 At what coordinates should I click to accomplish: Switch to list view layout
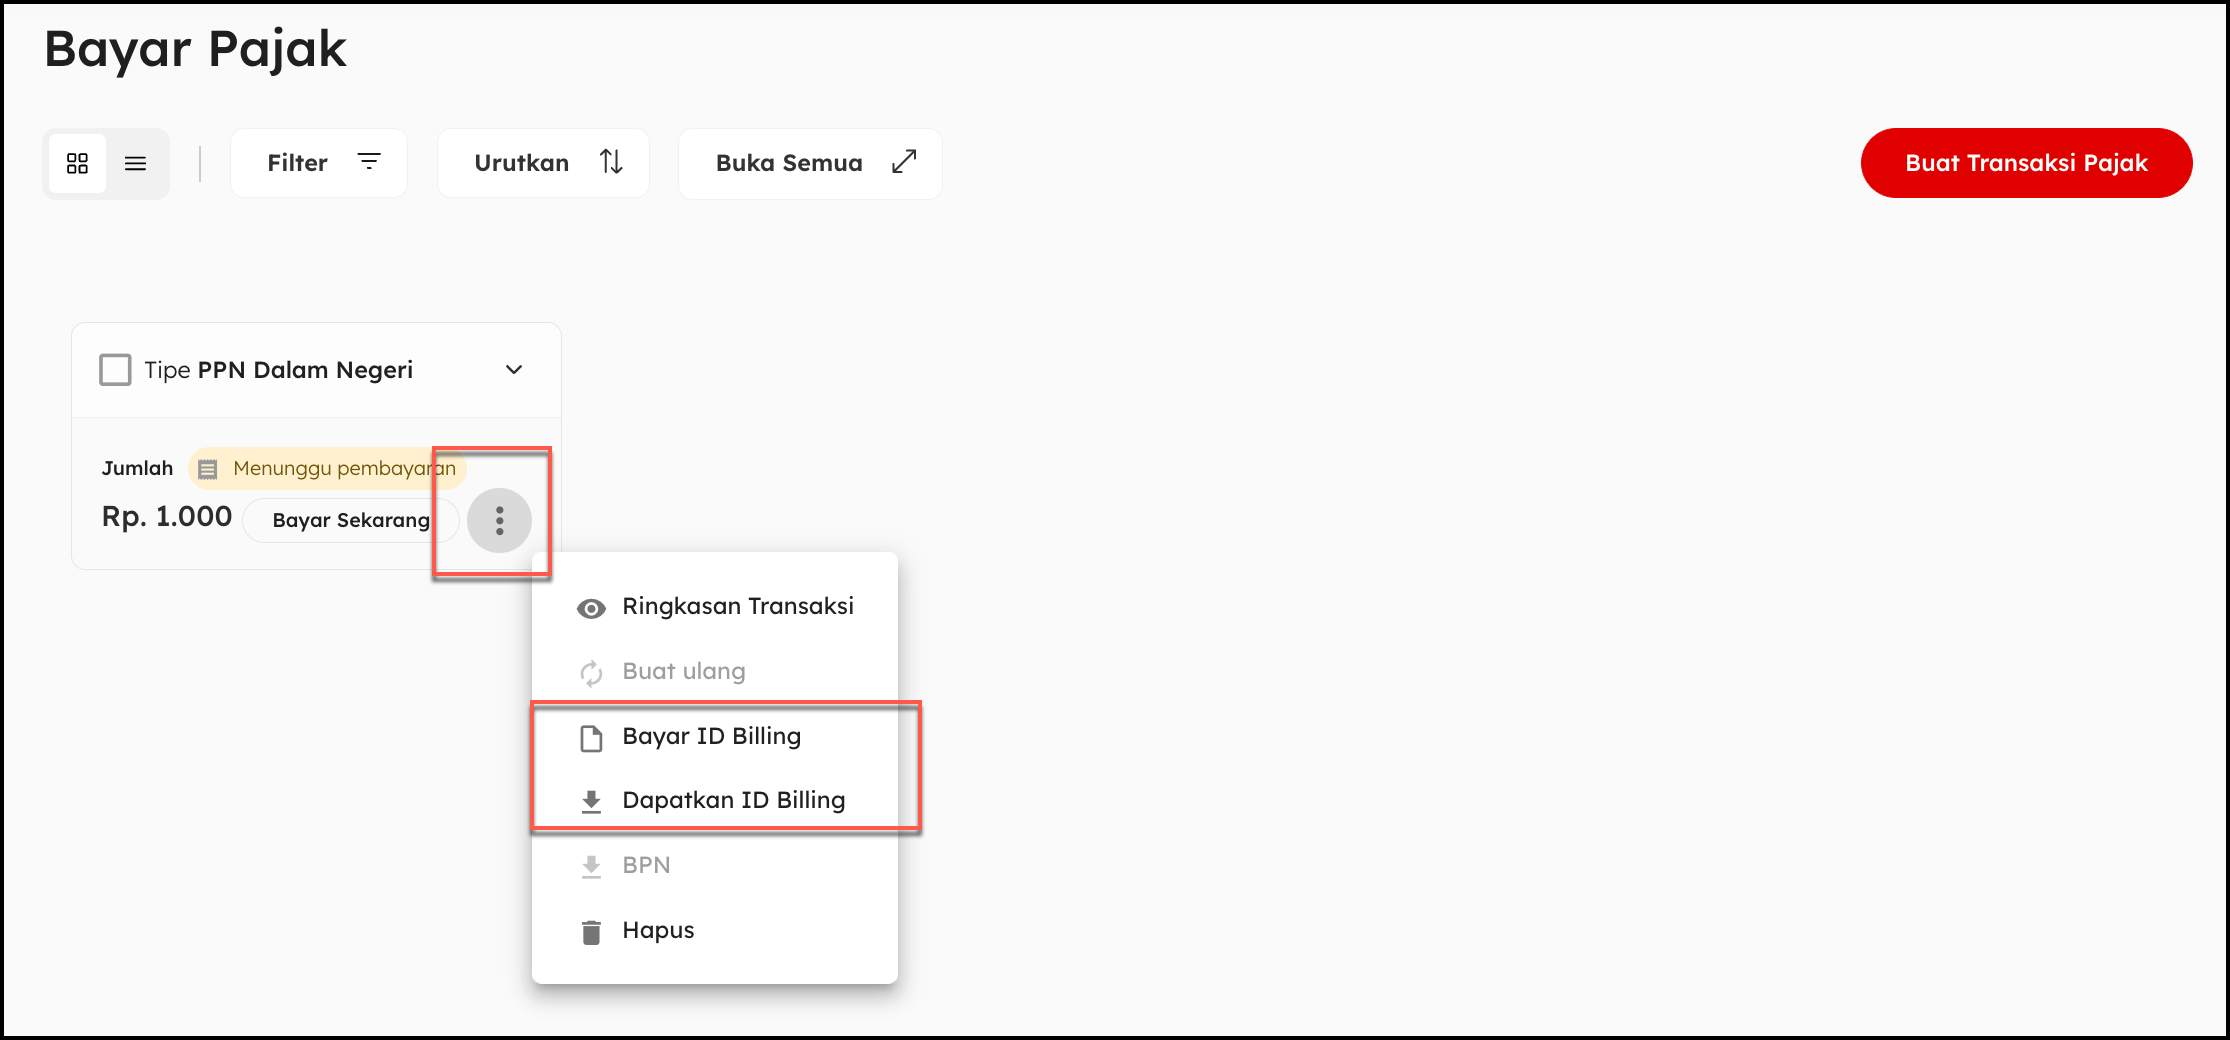pos(136,163)
